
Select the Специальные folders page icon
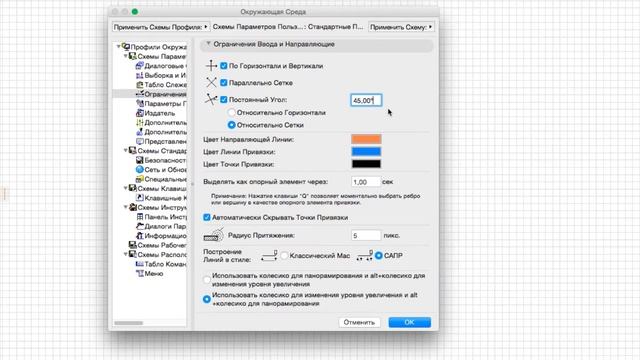139,179
